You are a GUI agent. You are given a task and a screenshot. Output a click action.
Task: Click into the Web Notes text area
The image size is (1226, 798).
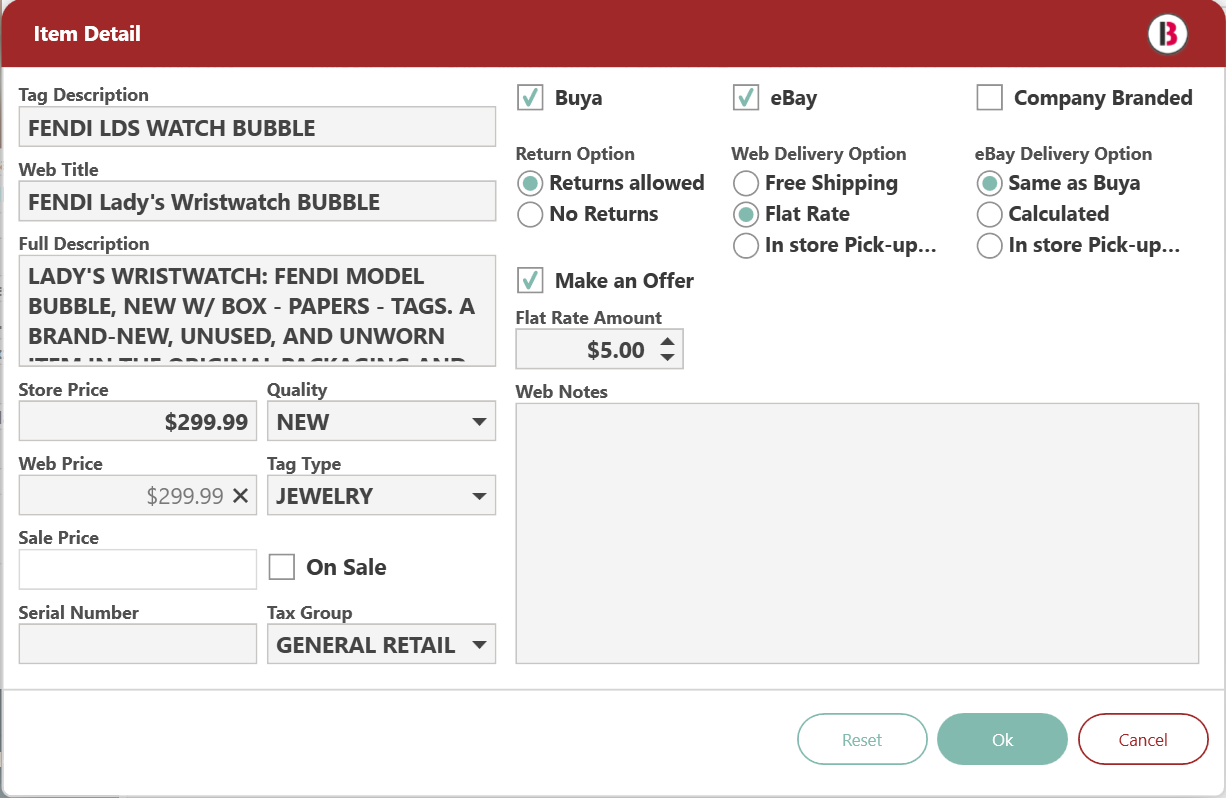[857, 533]
